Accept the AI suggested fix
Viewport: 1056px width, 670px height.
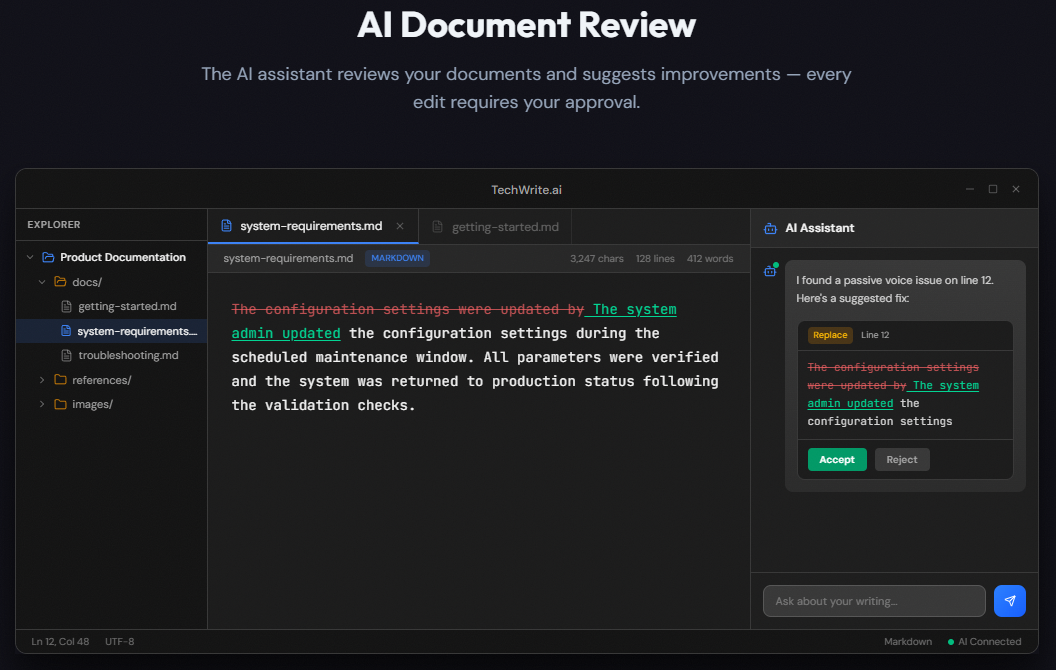tap(837, 459)
